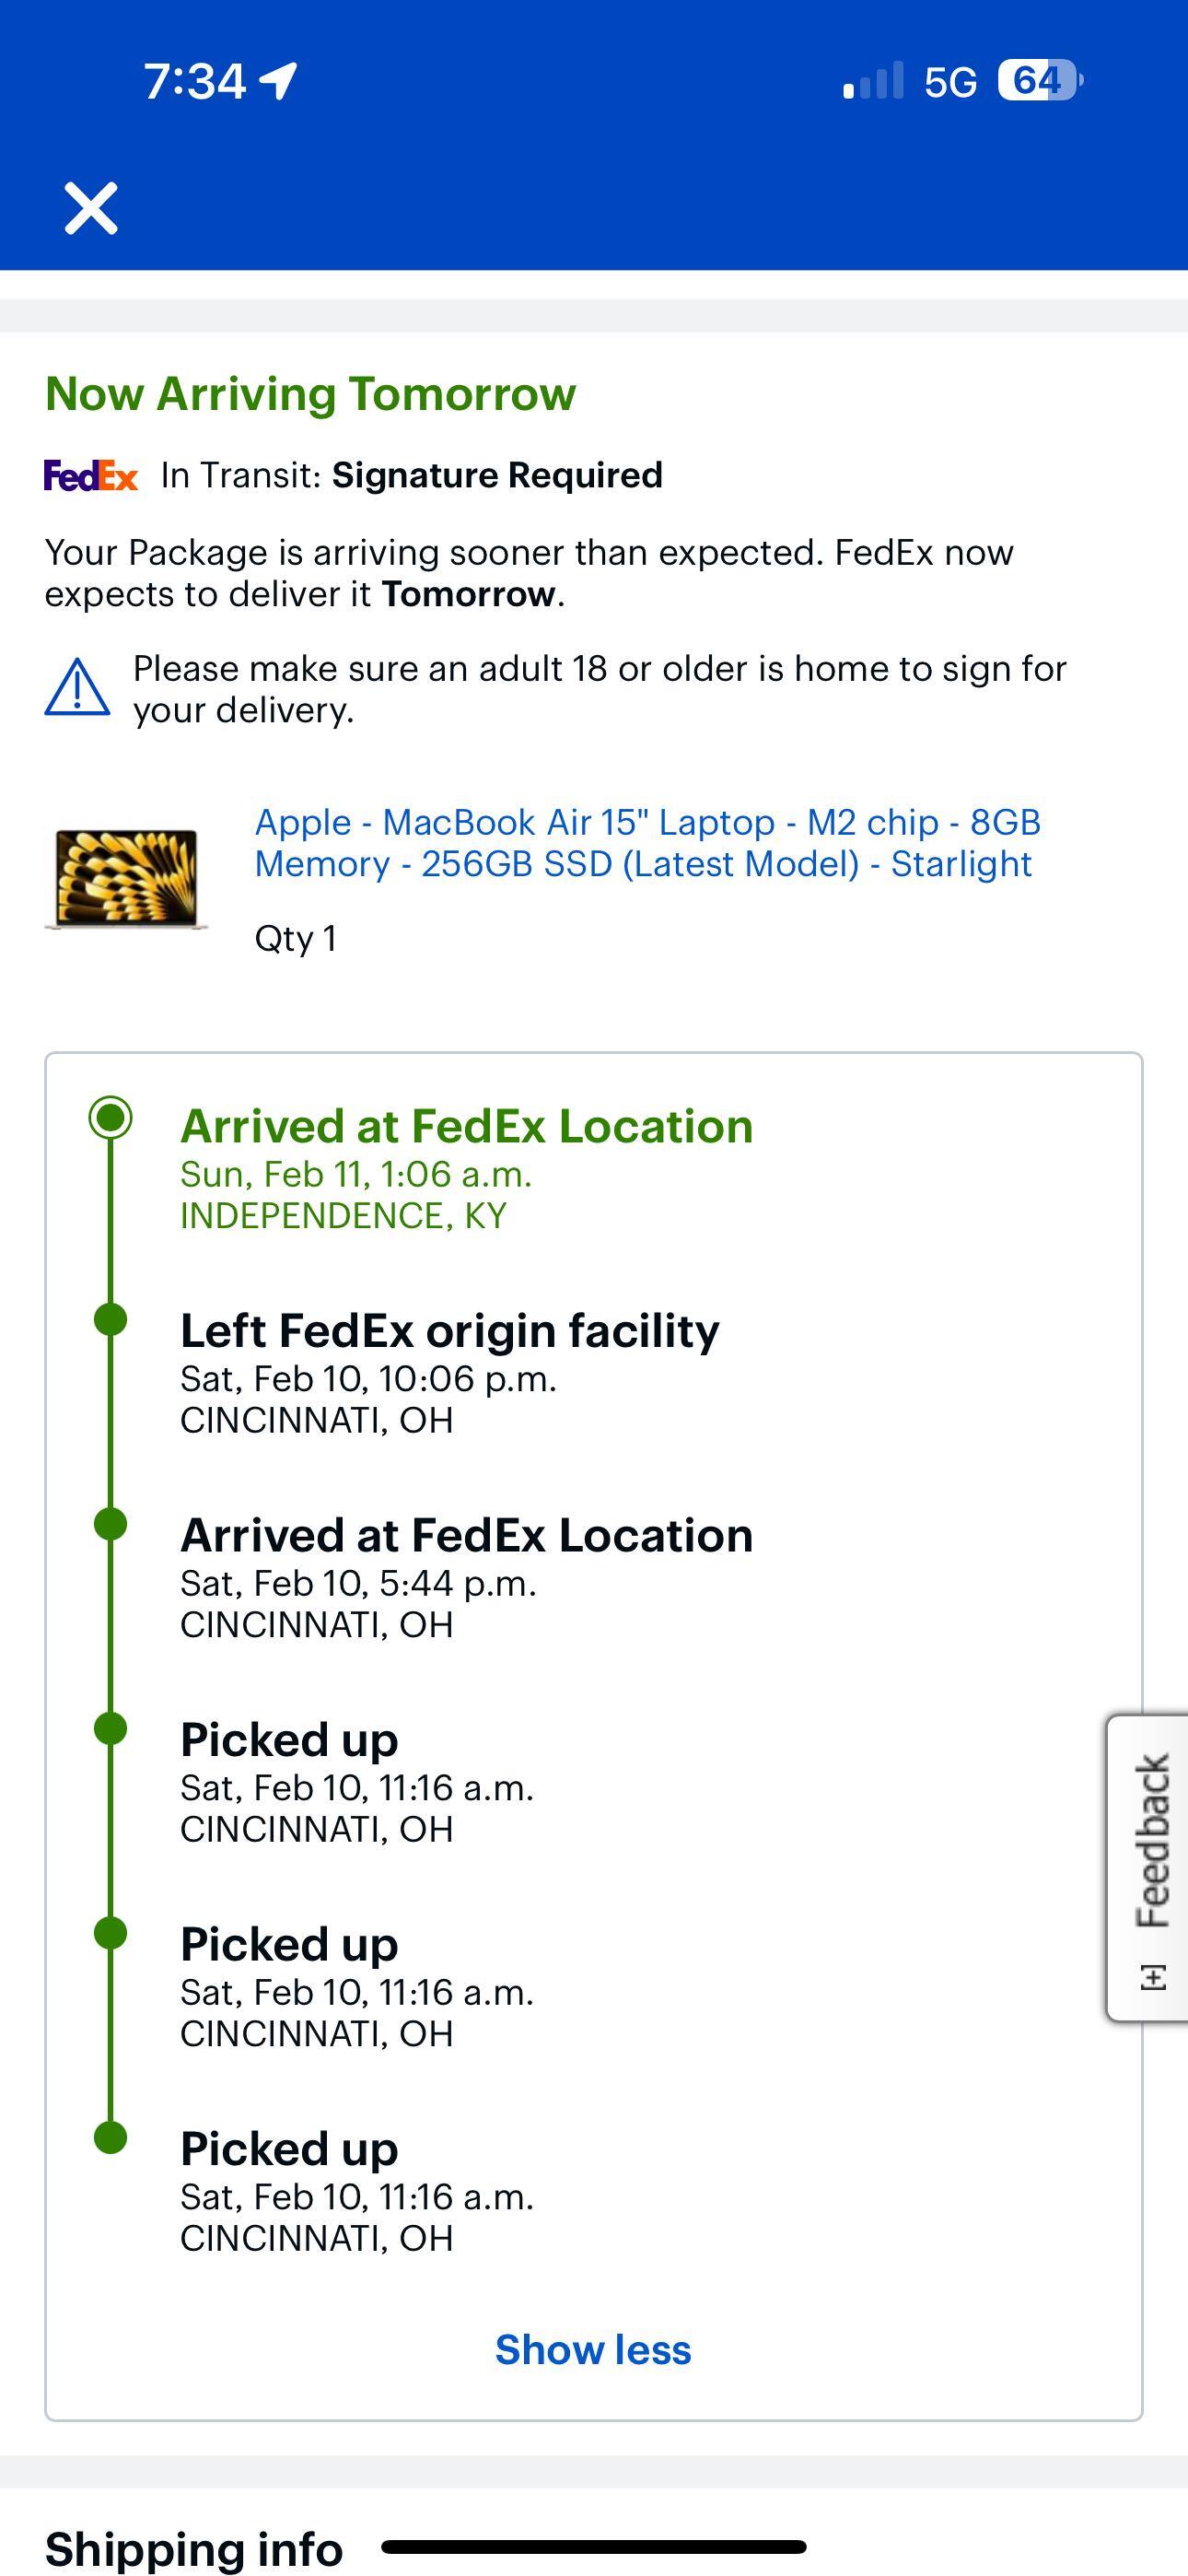
Task: Tap the Shipping info section heading
Action: [194, 2548]
